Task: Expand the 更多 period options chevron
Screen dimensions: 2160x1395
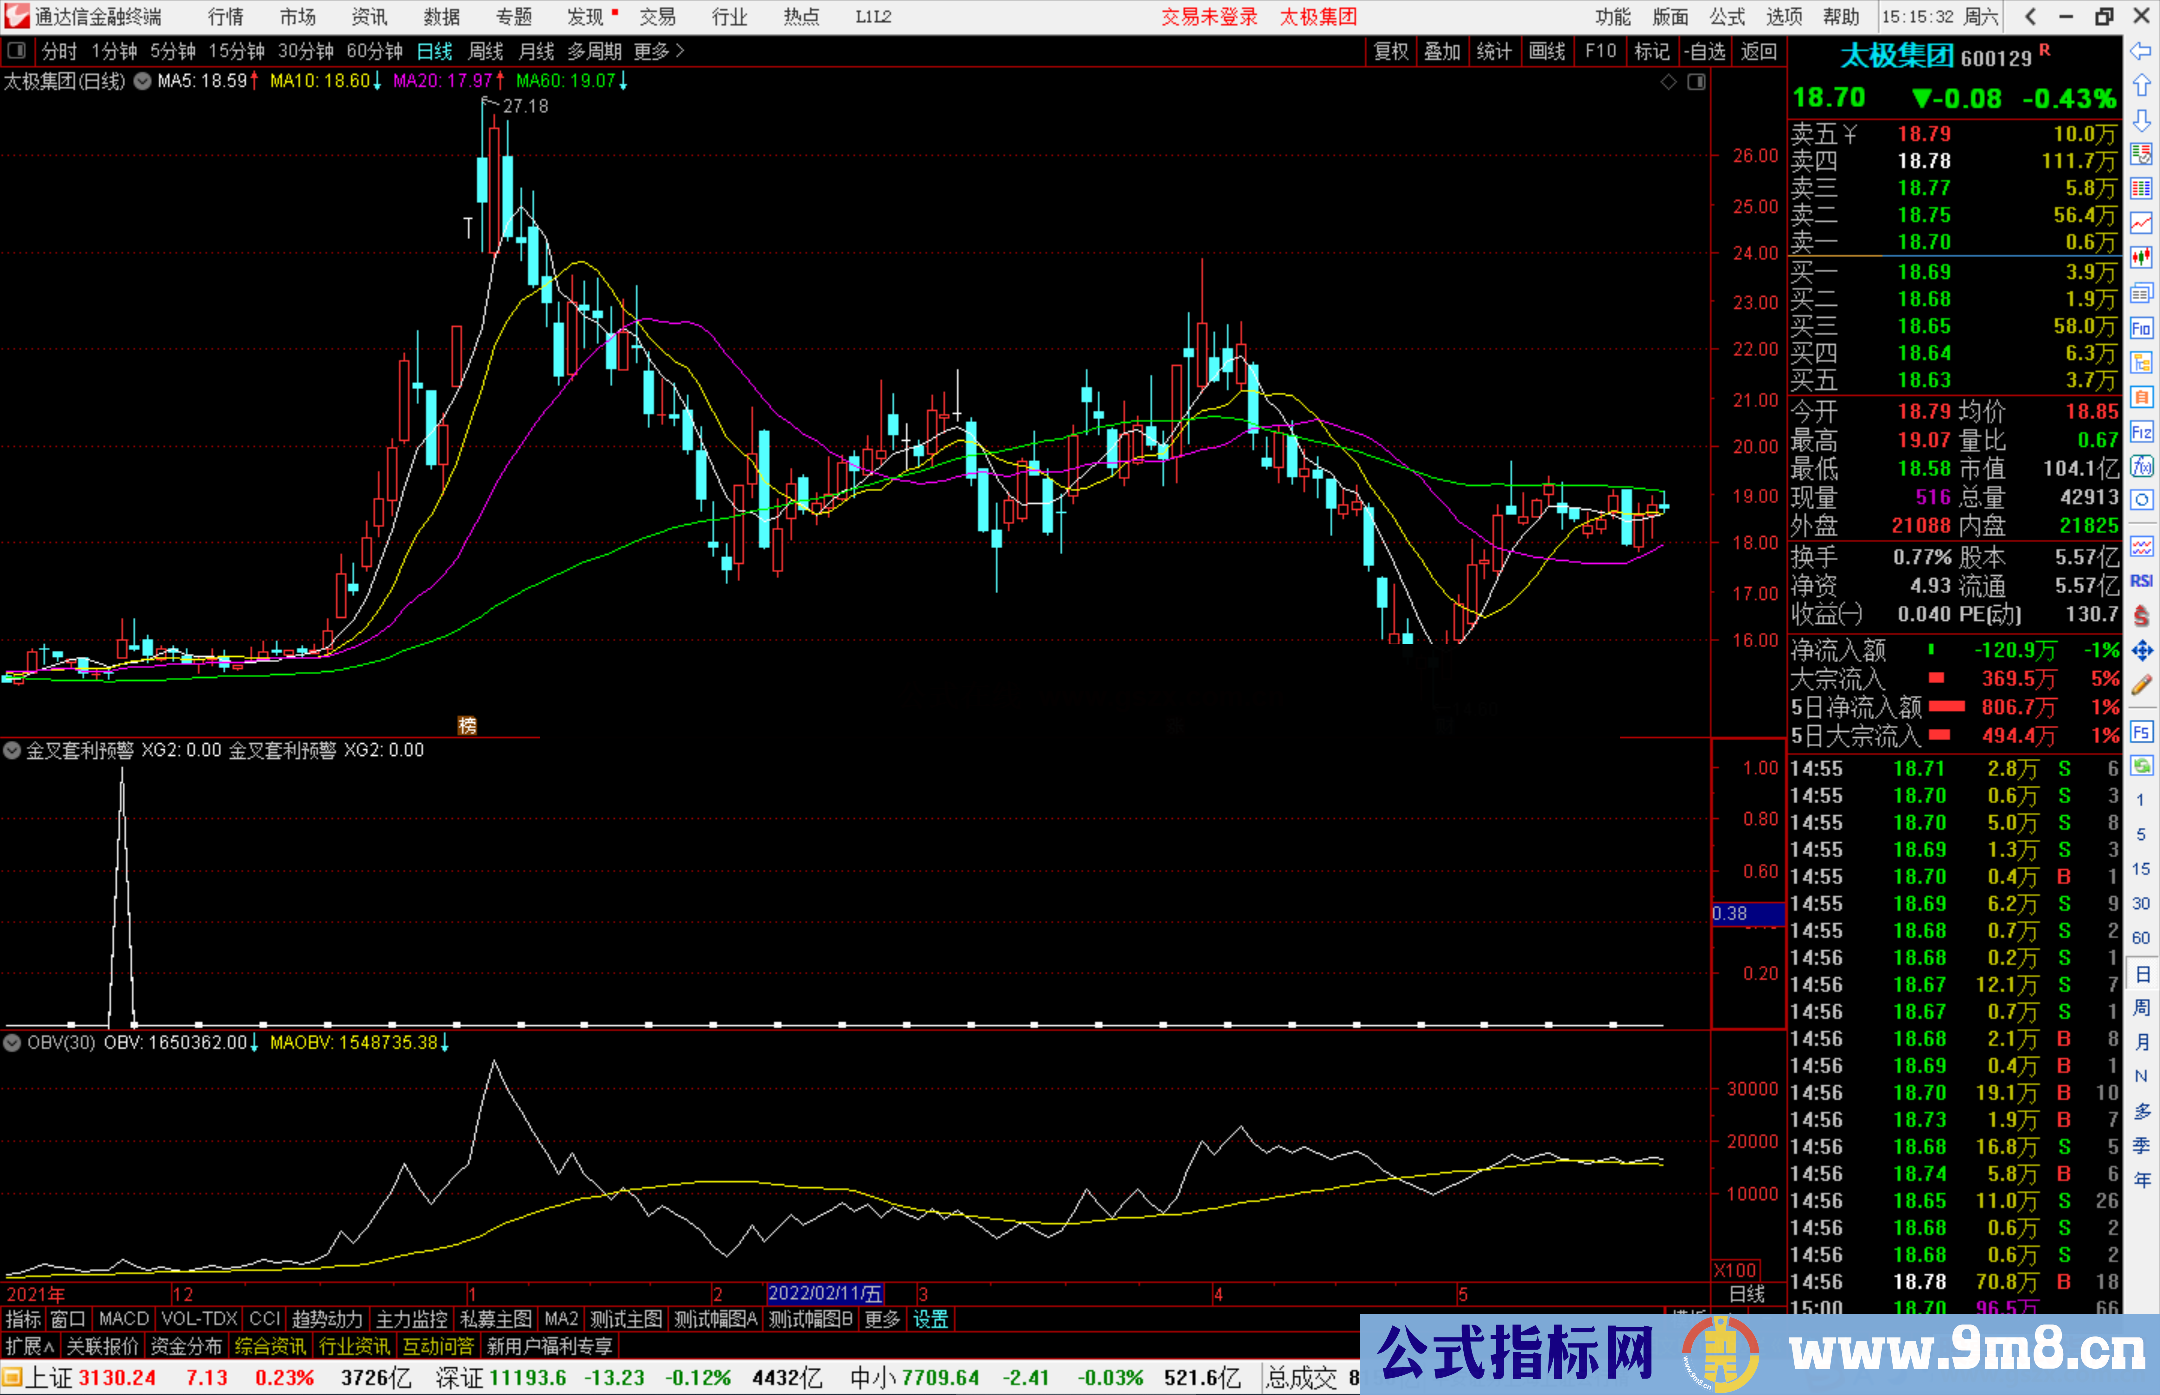Action: tap(680, 50)
